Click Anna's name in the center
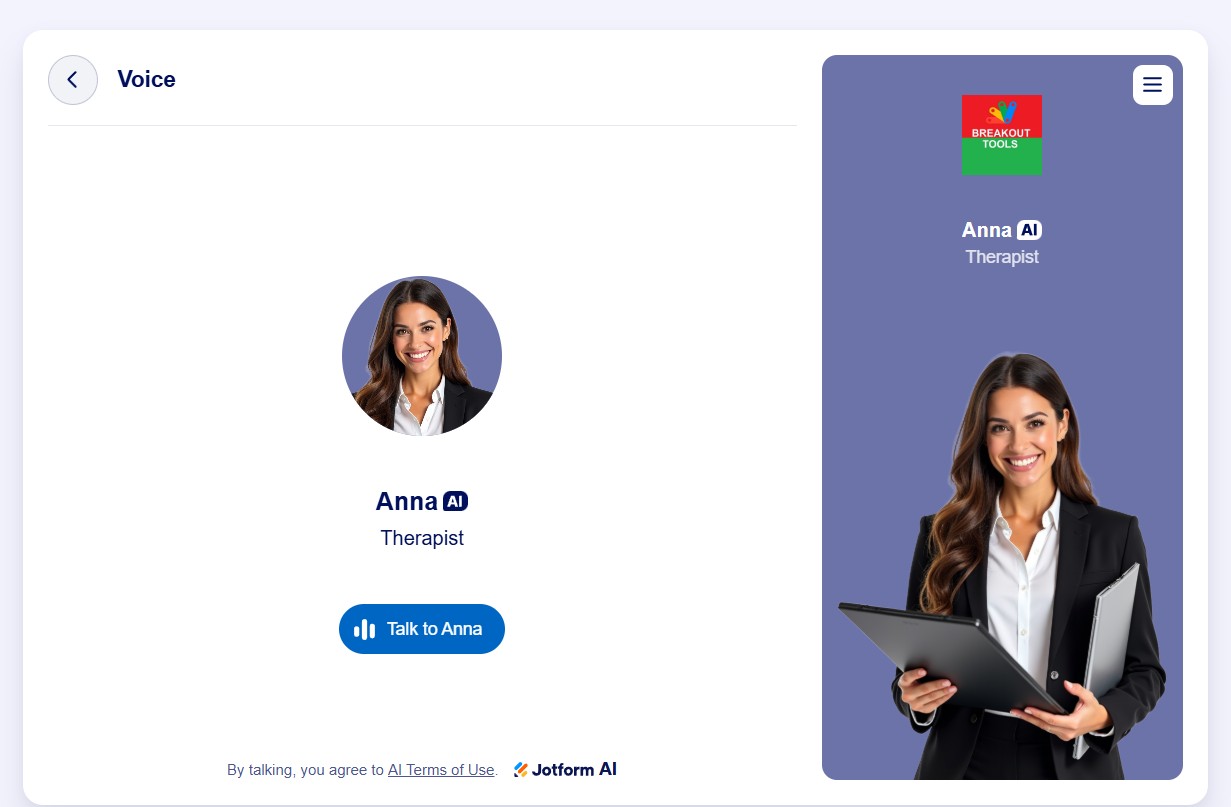The height and width of the screenshot is (807, 1231). [x=407, y=501]
